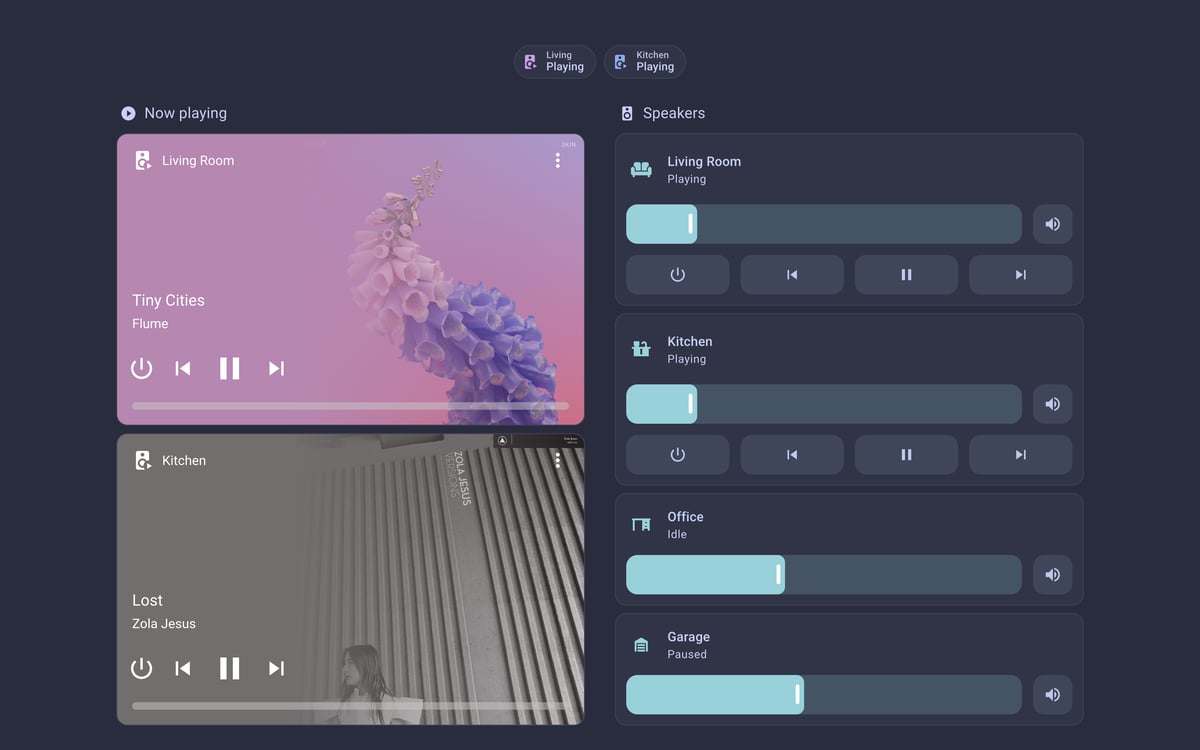Pause Lost by Zola Jesus

tap(230, 668)
